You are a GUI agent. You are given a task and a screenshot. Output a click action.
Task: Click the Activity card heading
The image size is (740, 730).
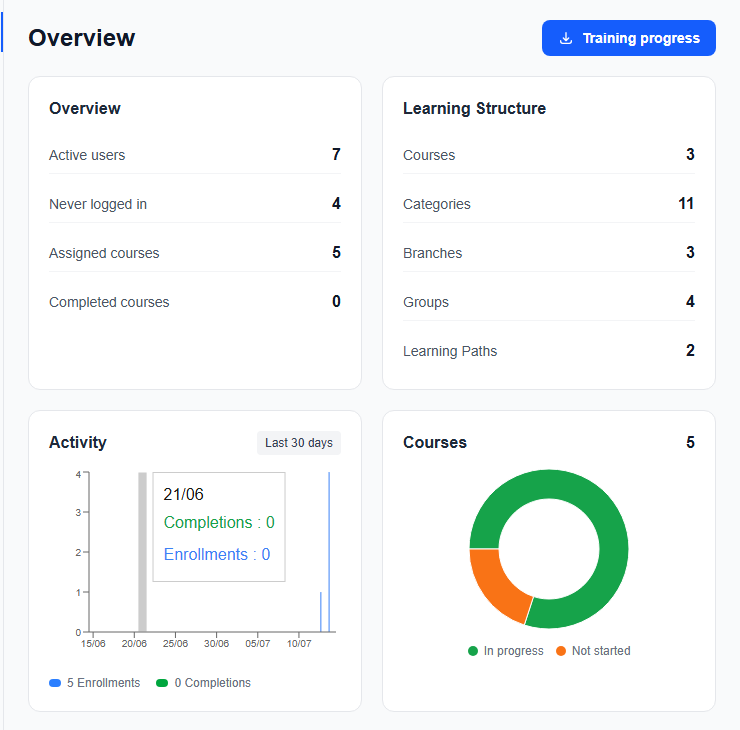tap(78, 443)
